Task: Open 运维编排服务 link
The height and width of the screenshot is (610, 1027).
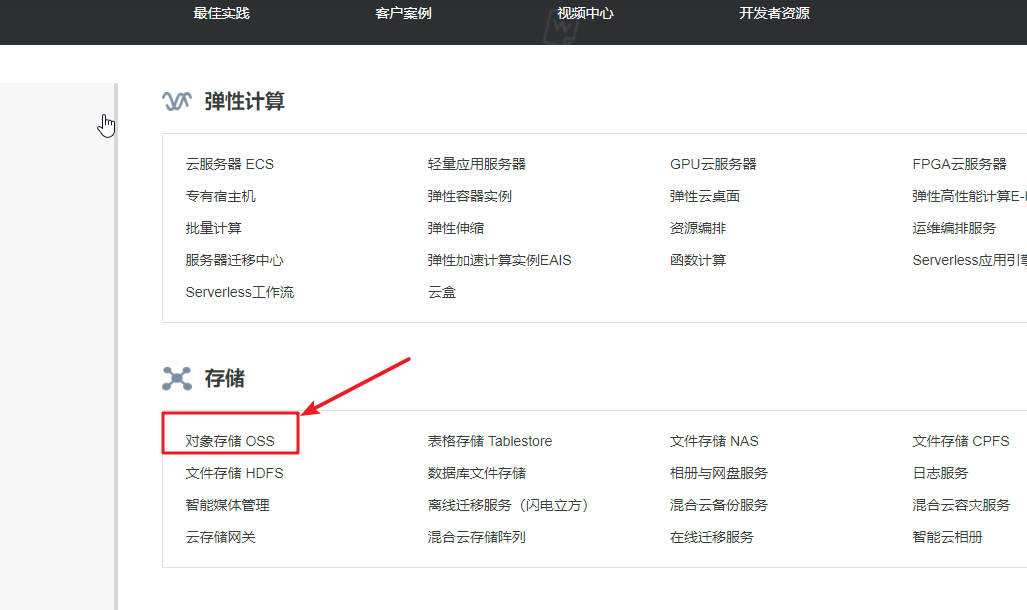Action: (954, 229)
